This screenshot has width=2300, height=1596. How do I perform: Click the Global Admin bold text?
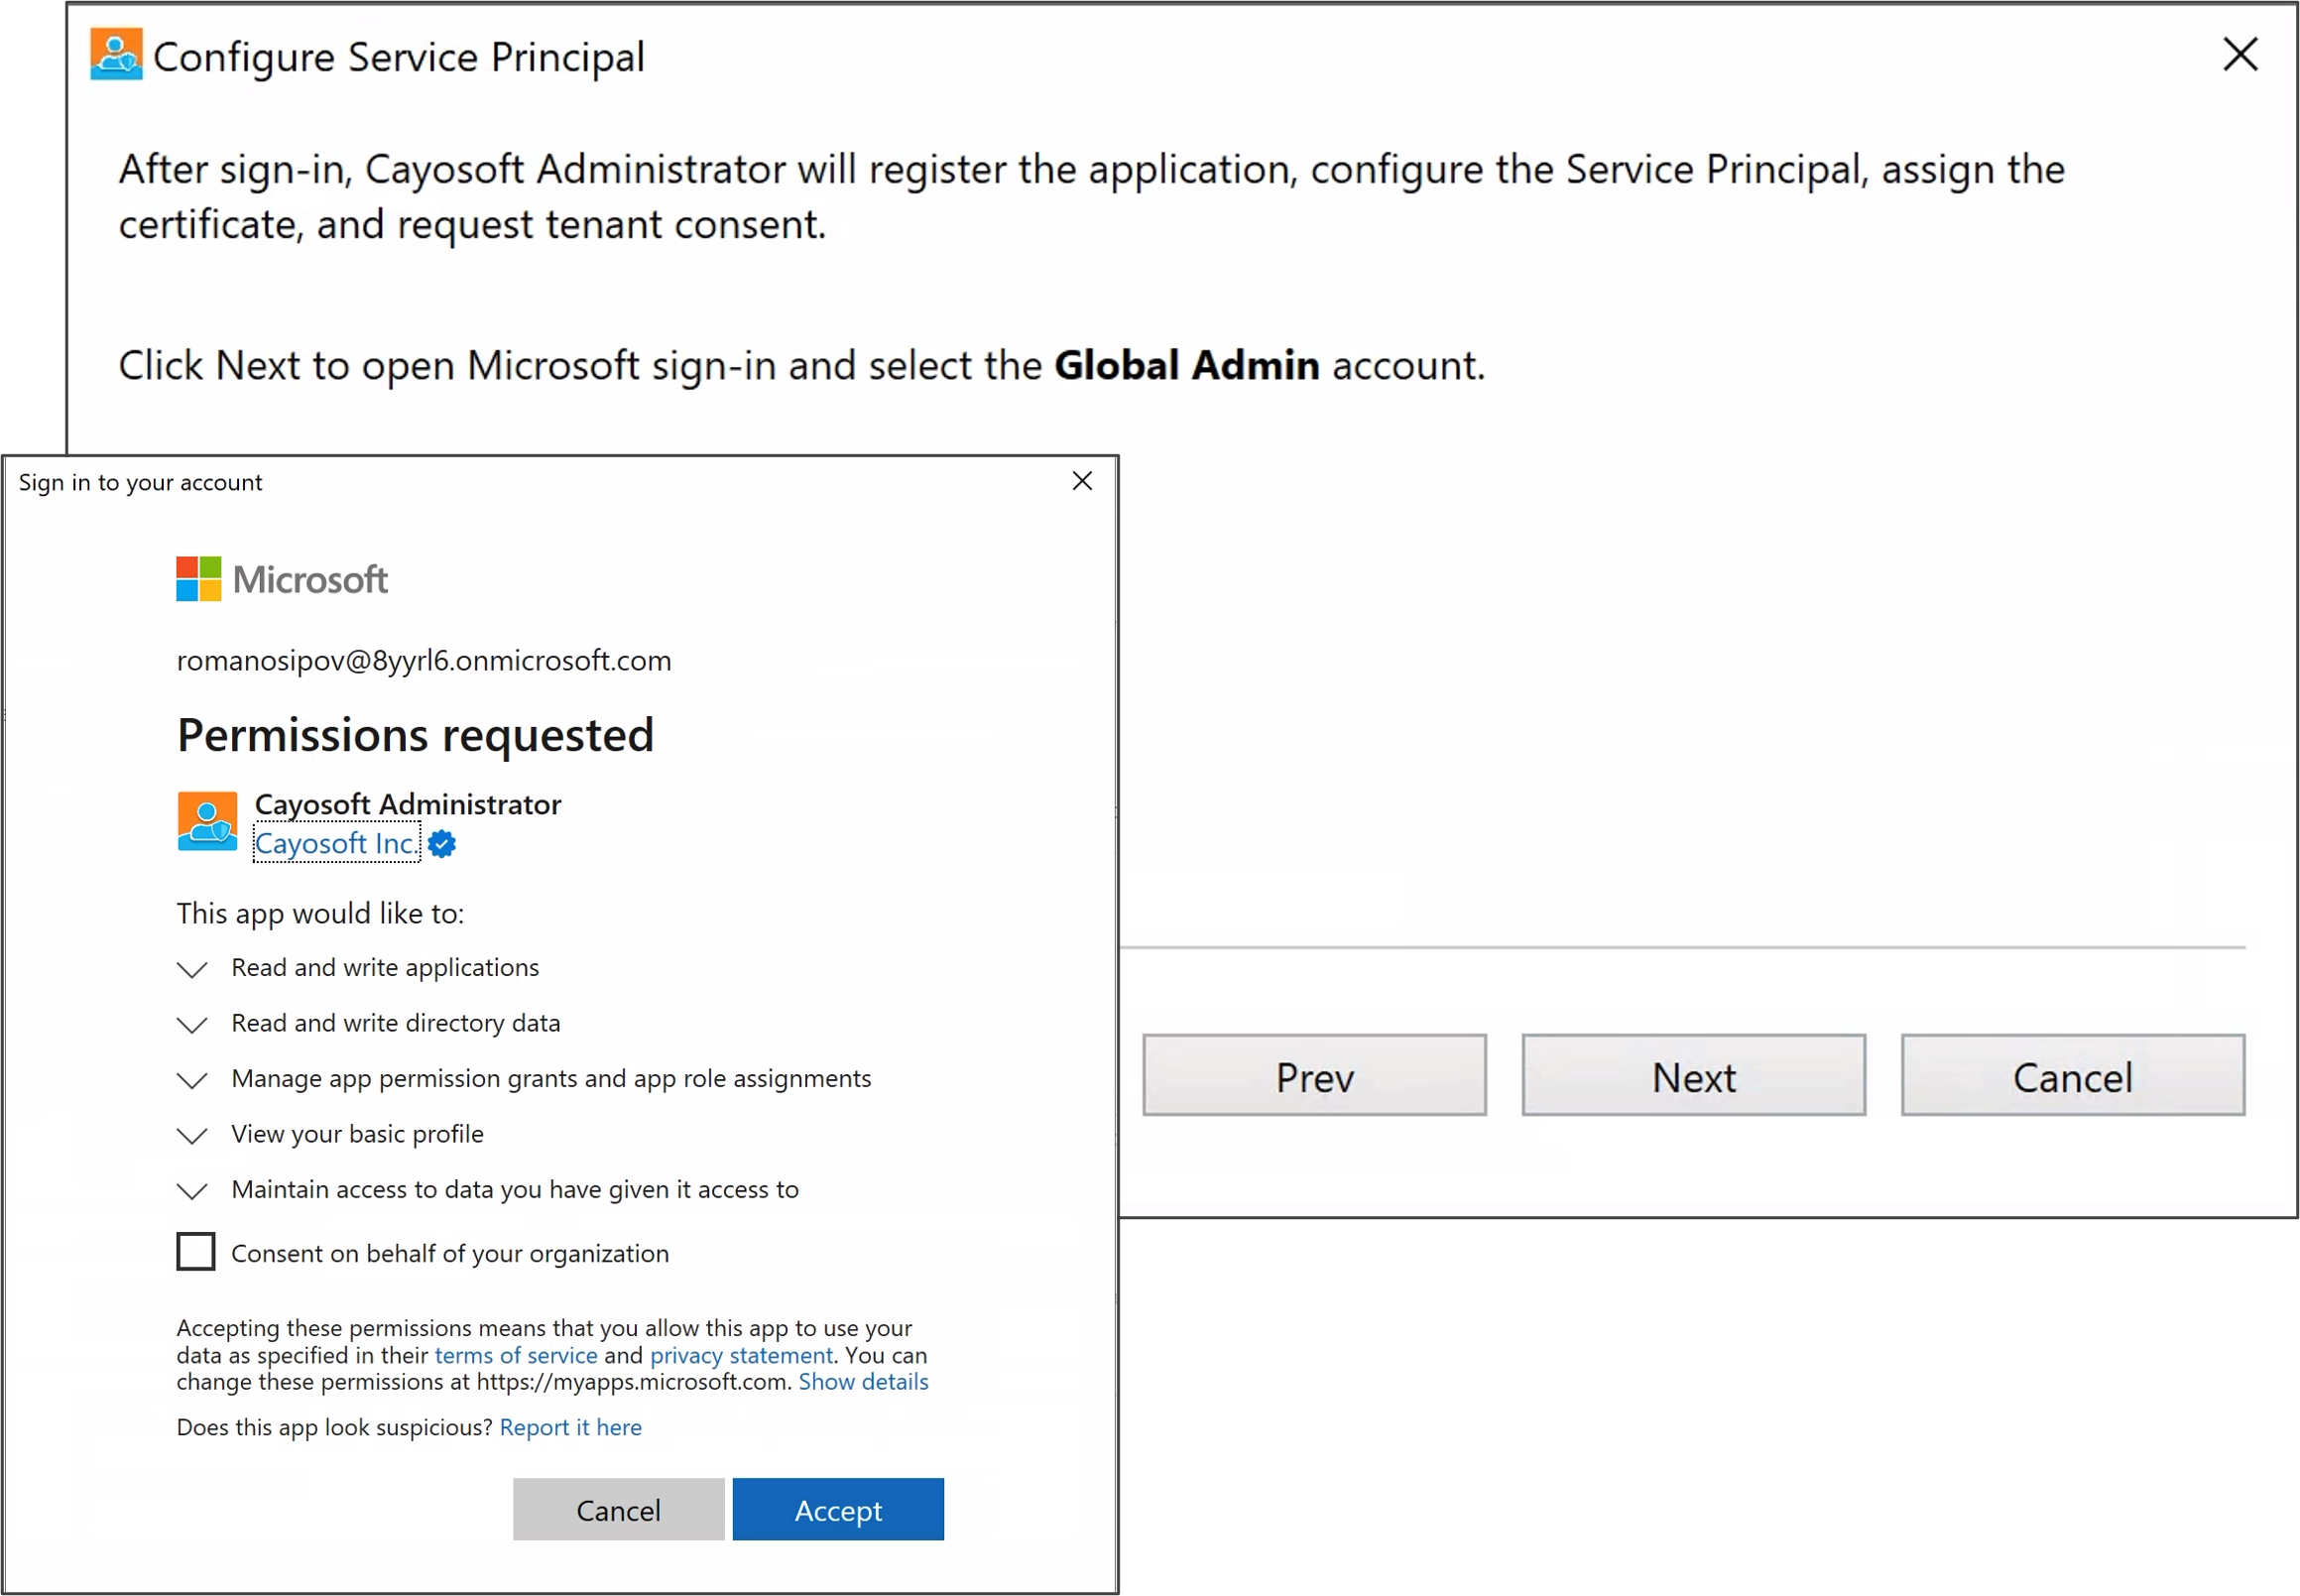[1187, 365]
